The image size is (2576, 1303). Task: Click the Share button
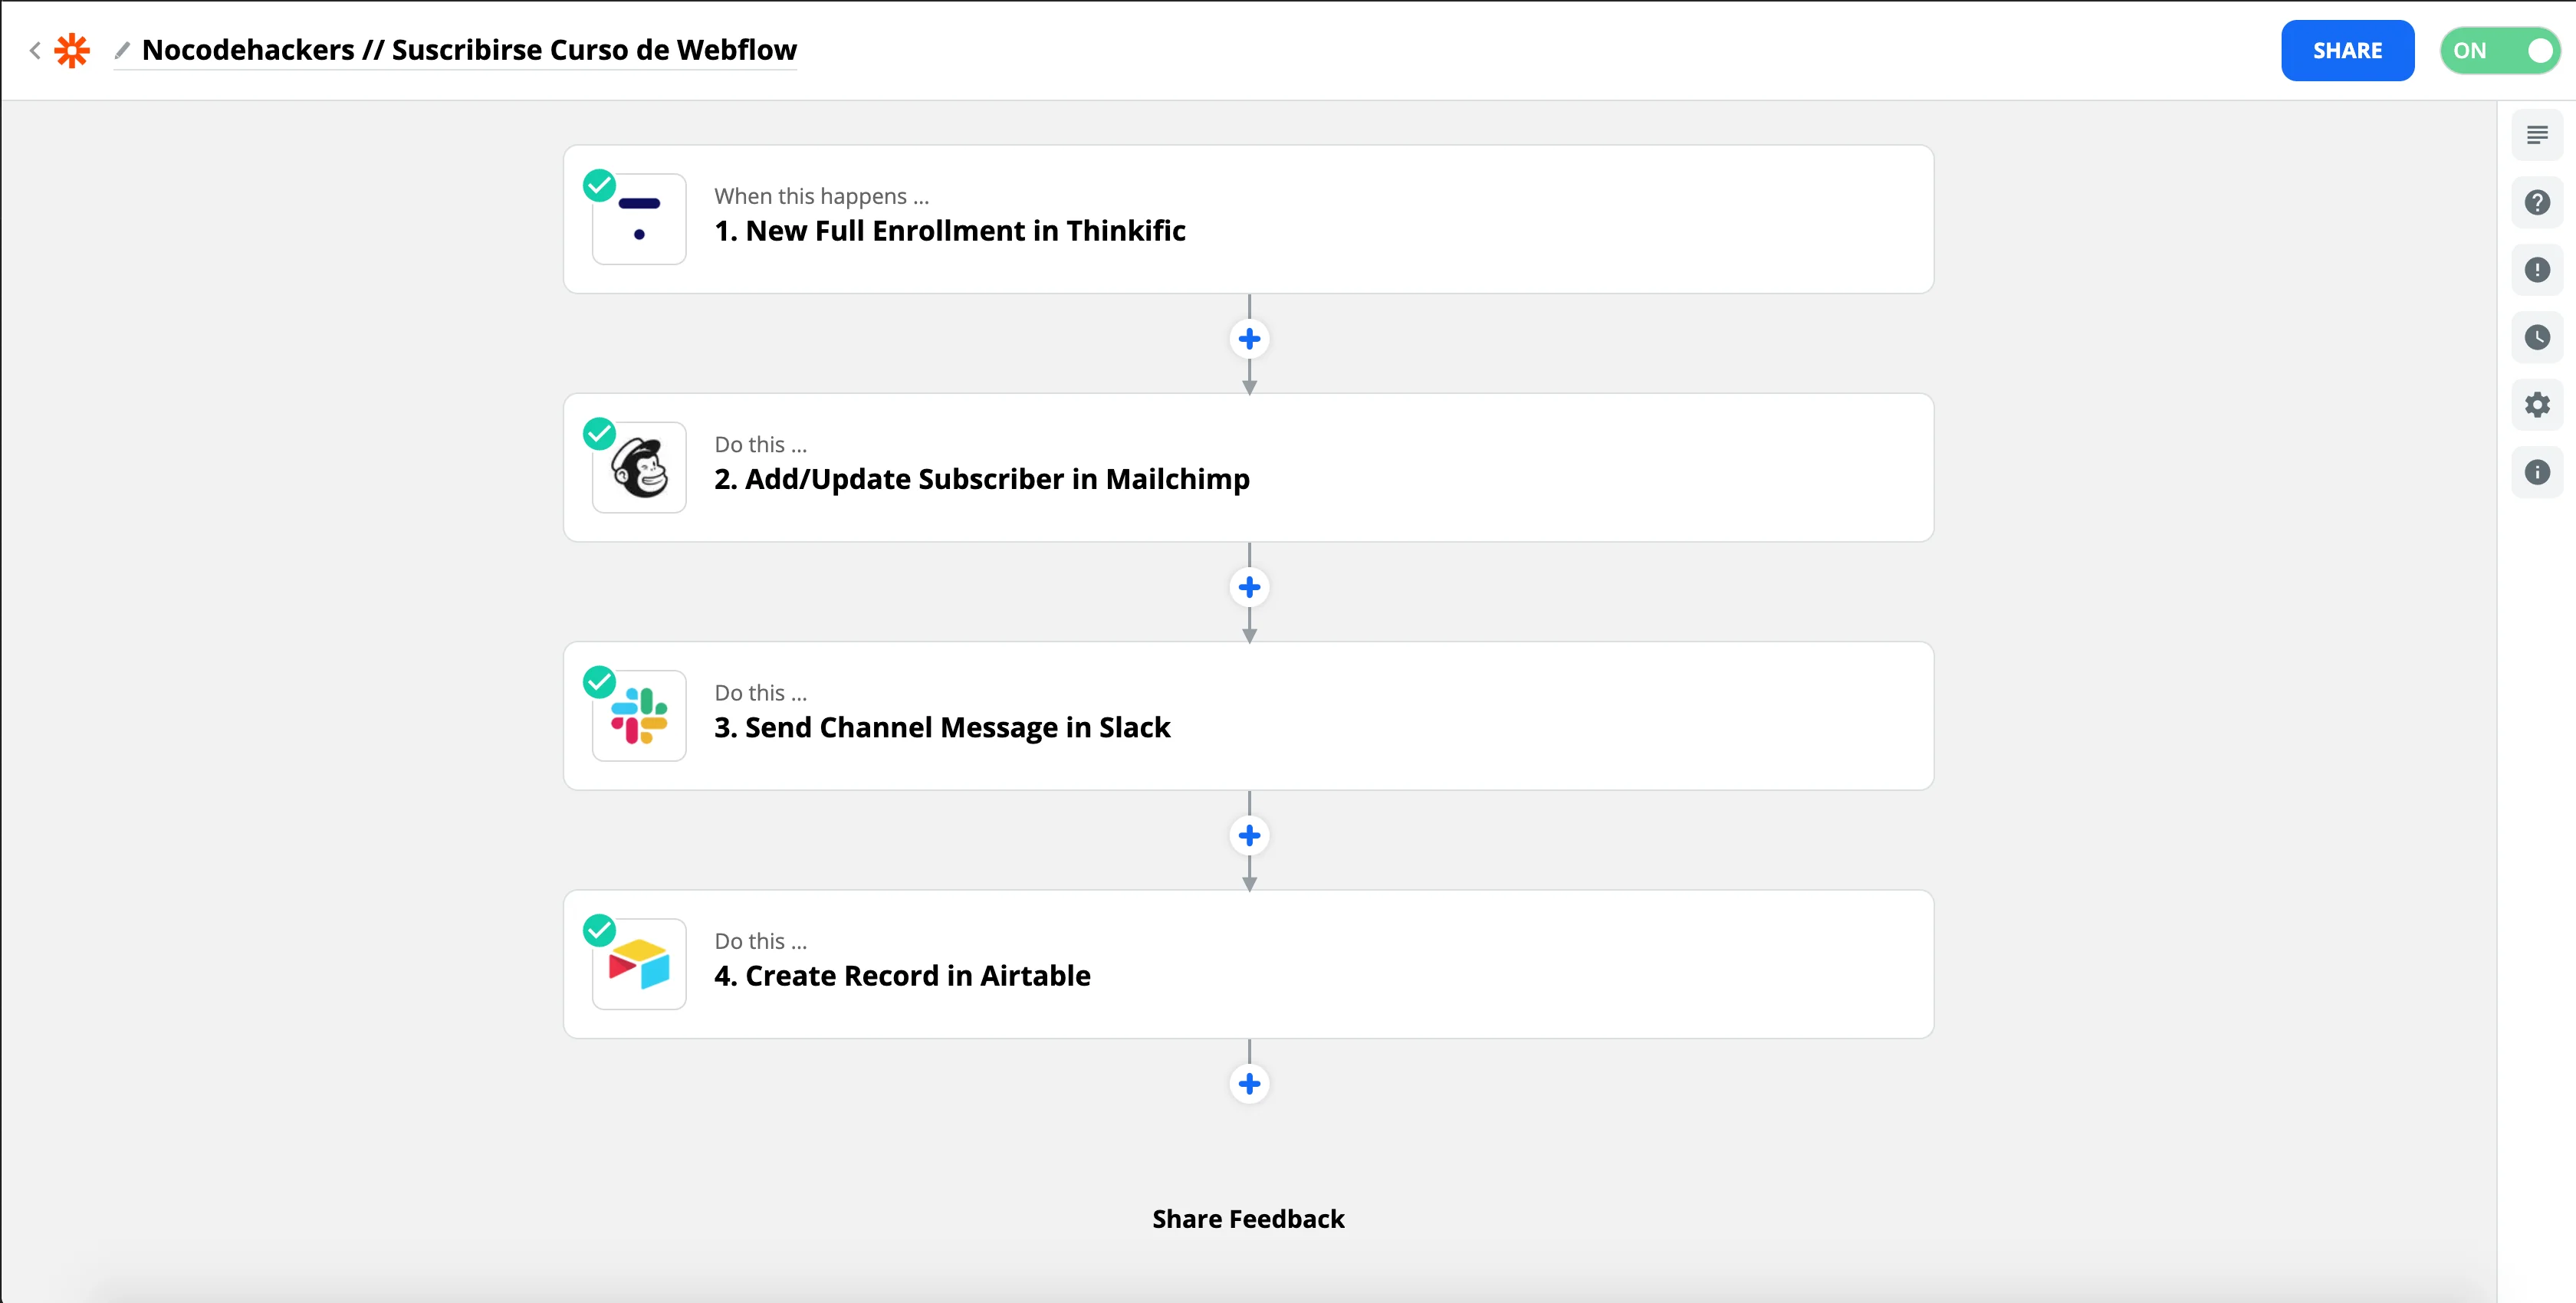point(2346,51)
